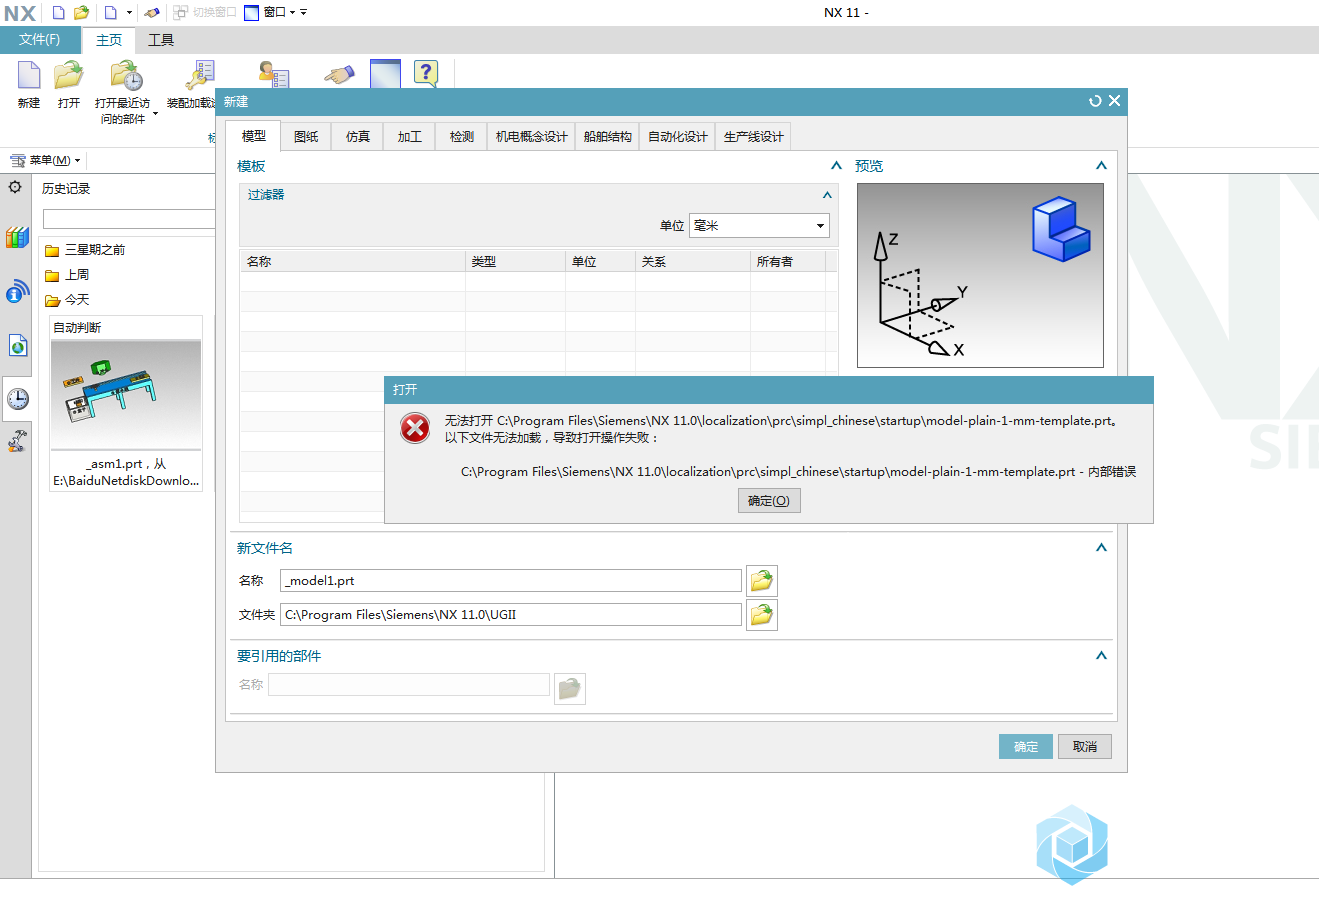The width and height of the screenshot is (1319, 899).
Task: Click the touch mode hand icon in quick access toolbar
Action: click(x=152, y=12)
